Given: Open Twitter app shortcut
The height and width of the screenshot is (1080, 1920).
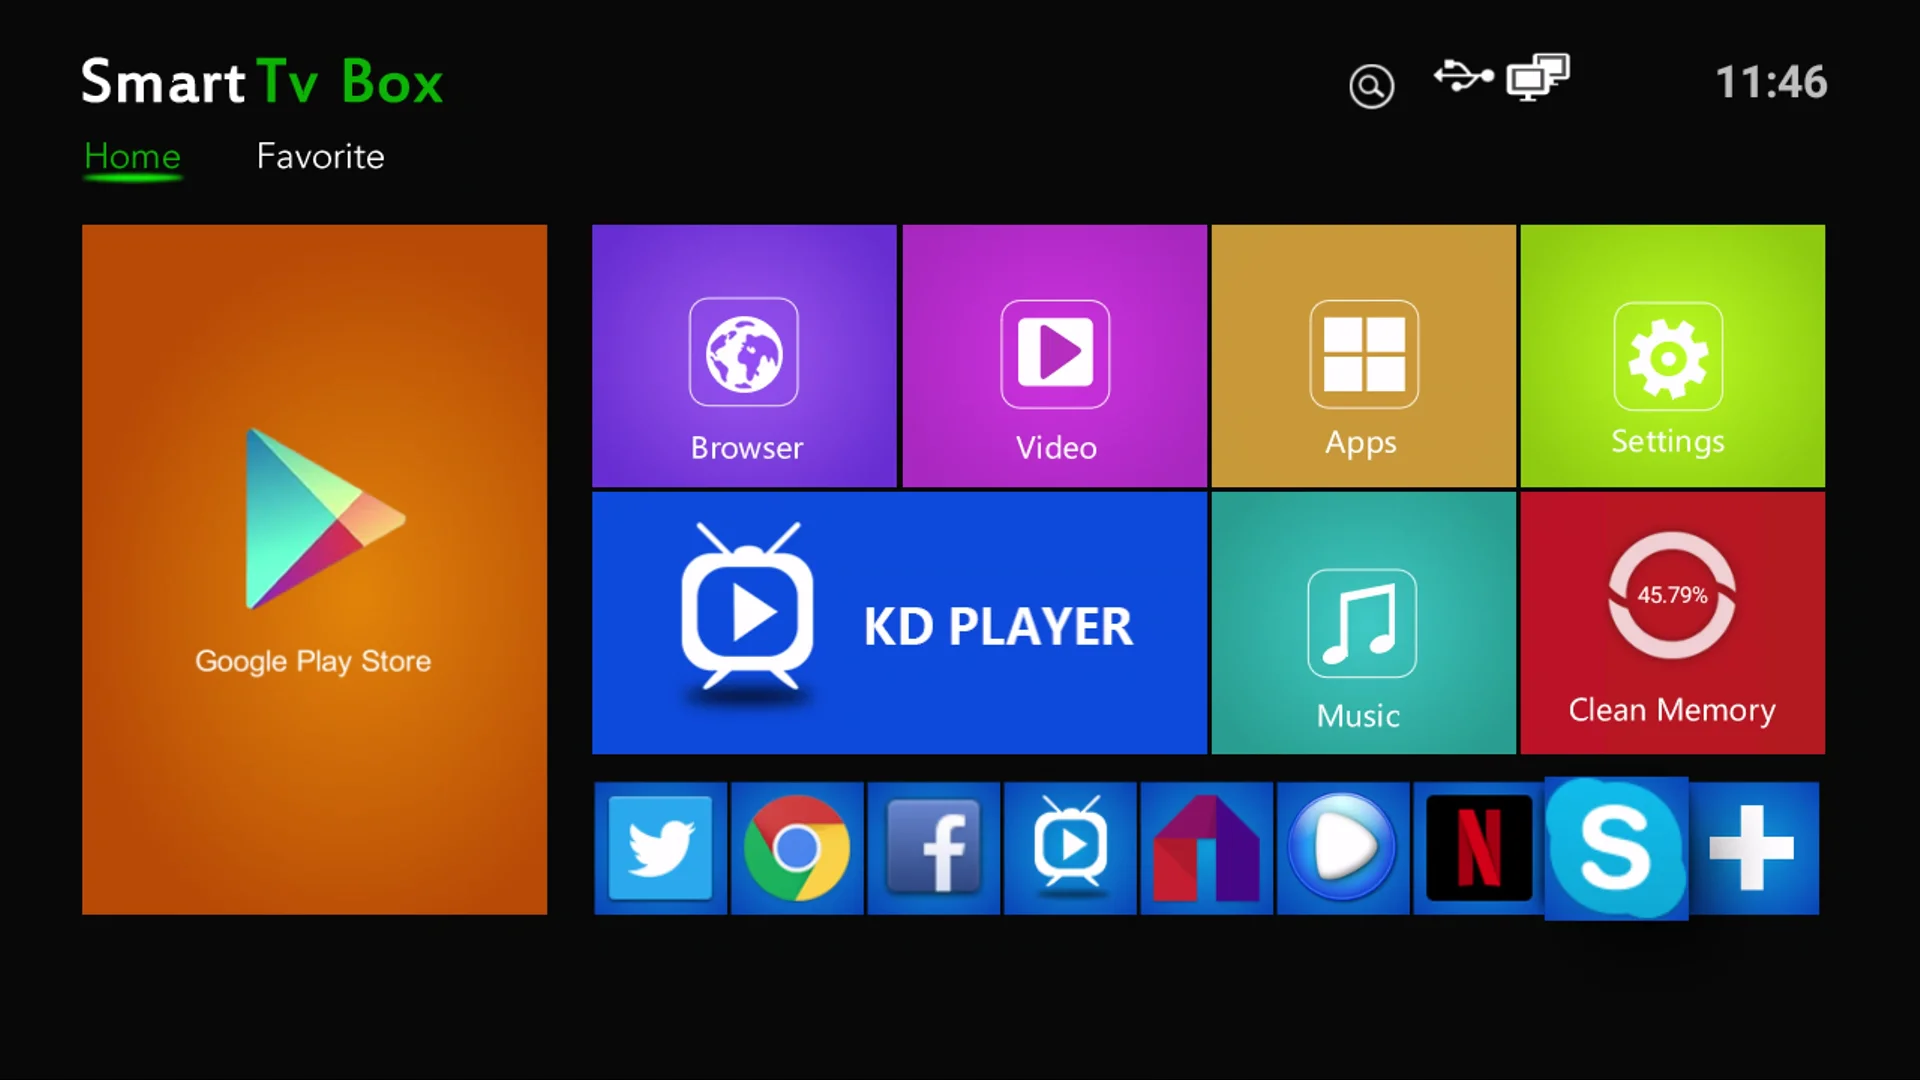Looking at the screenshot, I should (660, 848).
